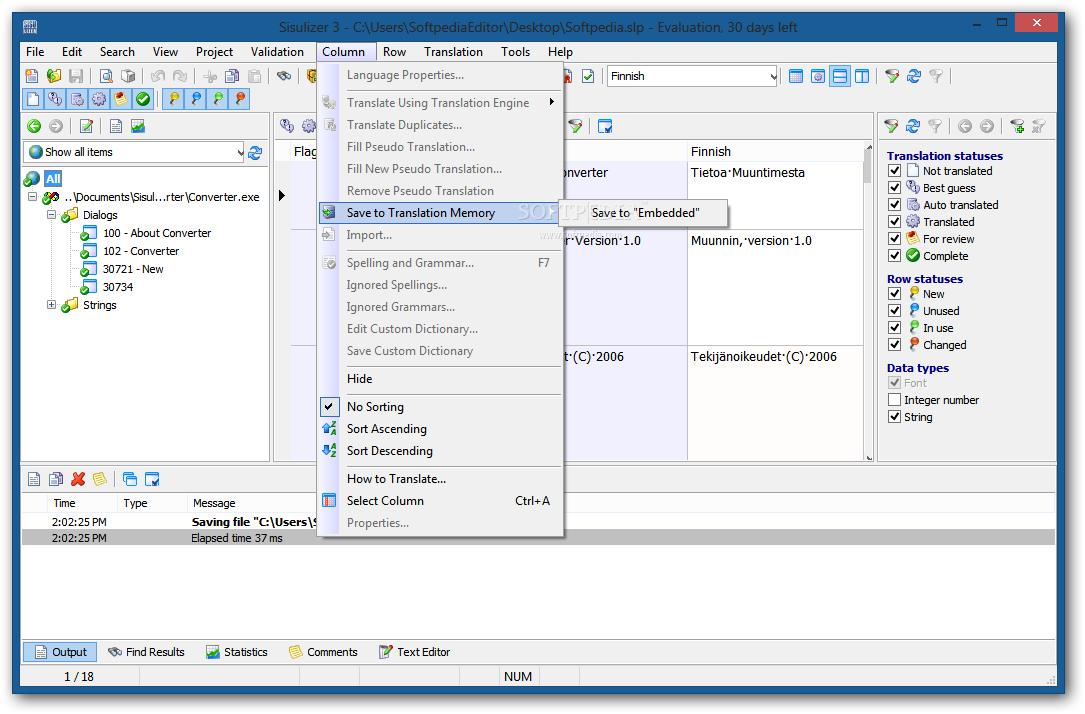Uncheck the New row status checkbox
This screenshot has width=1085, height=714.
(894, 293)
